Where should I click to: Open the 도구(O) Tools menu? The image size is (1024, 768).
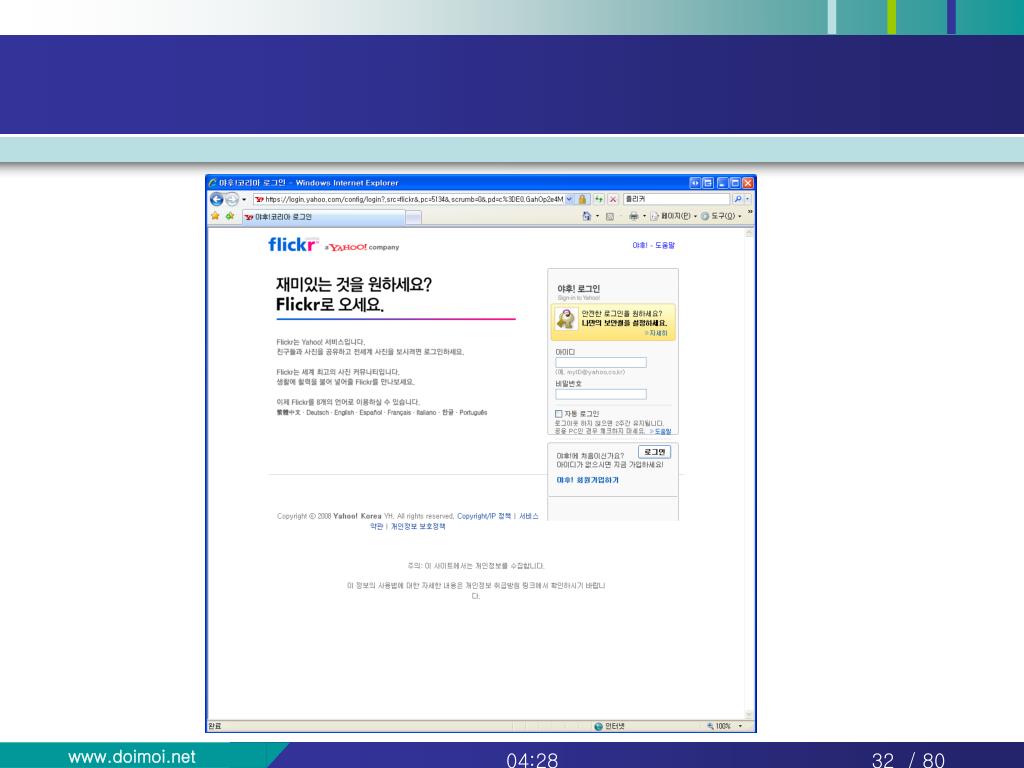(x=721, y=216)
